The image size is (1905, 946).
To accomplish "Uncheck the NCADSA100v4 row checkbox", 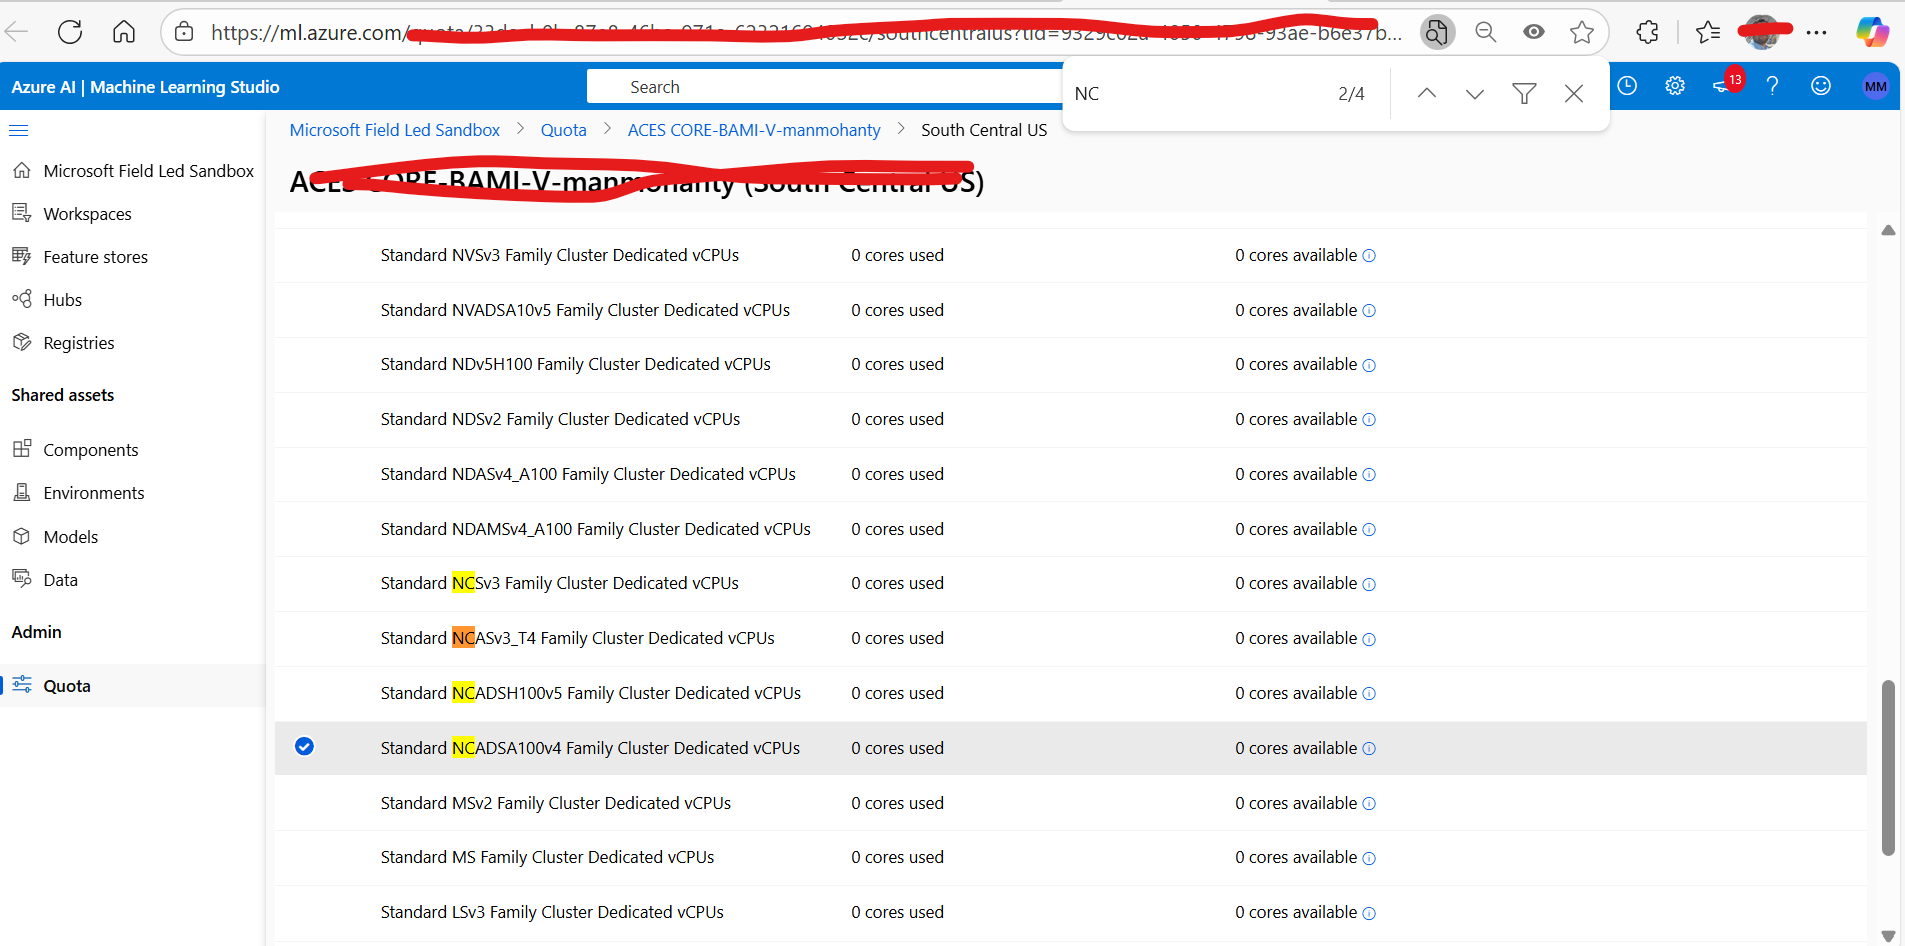I will tap(305, 747).
